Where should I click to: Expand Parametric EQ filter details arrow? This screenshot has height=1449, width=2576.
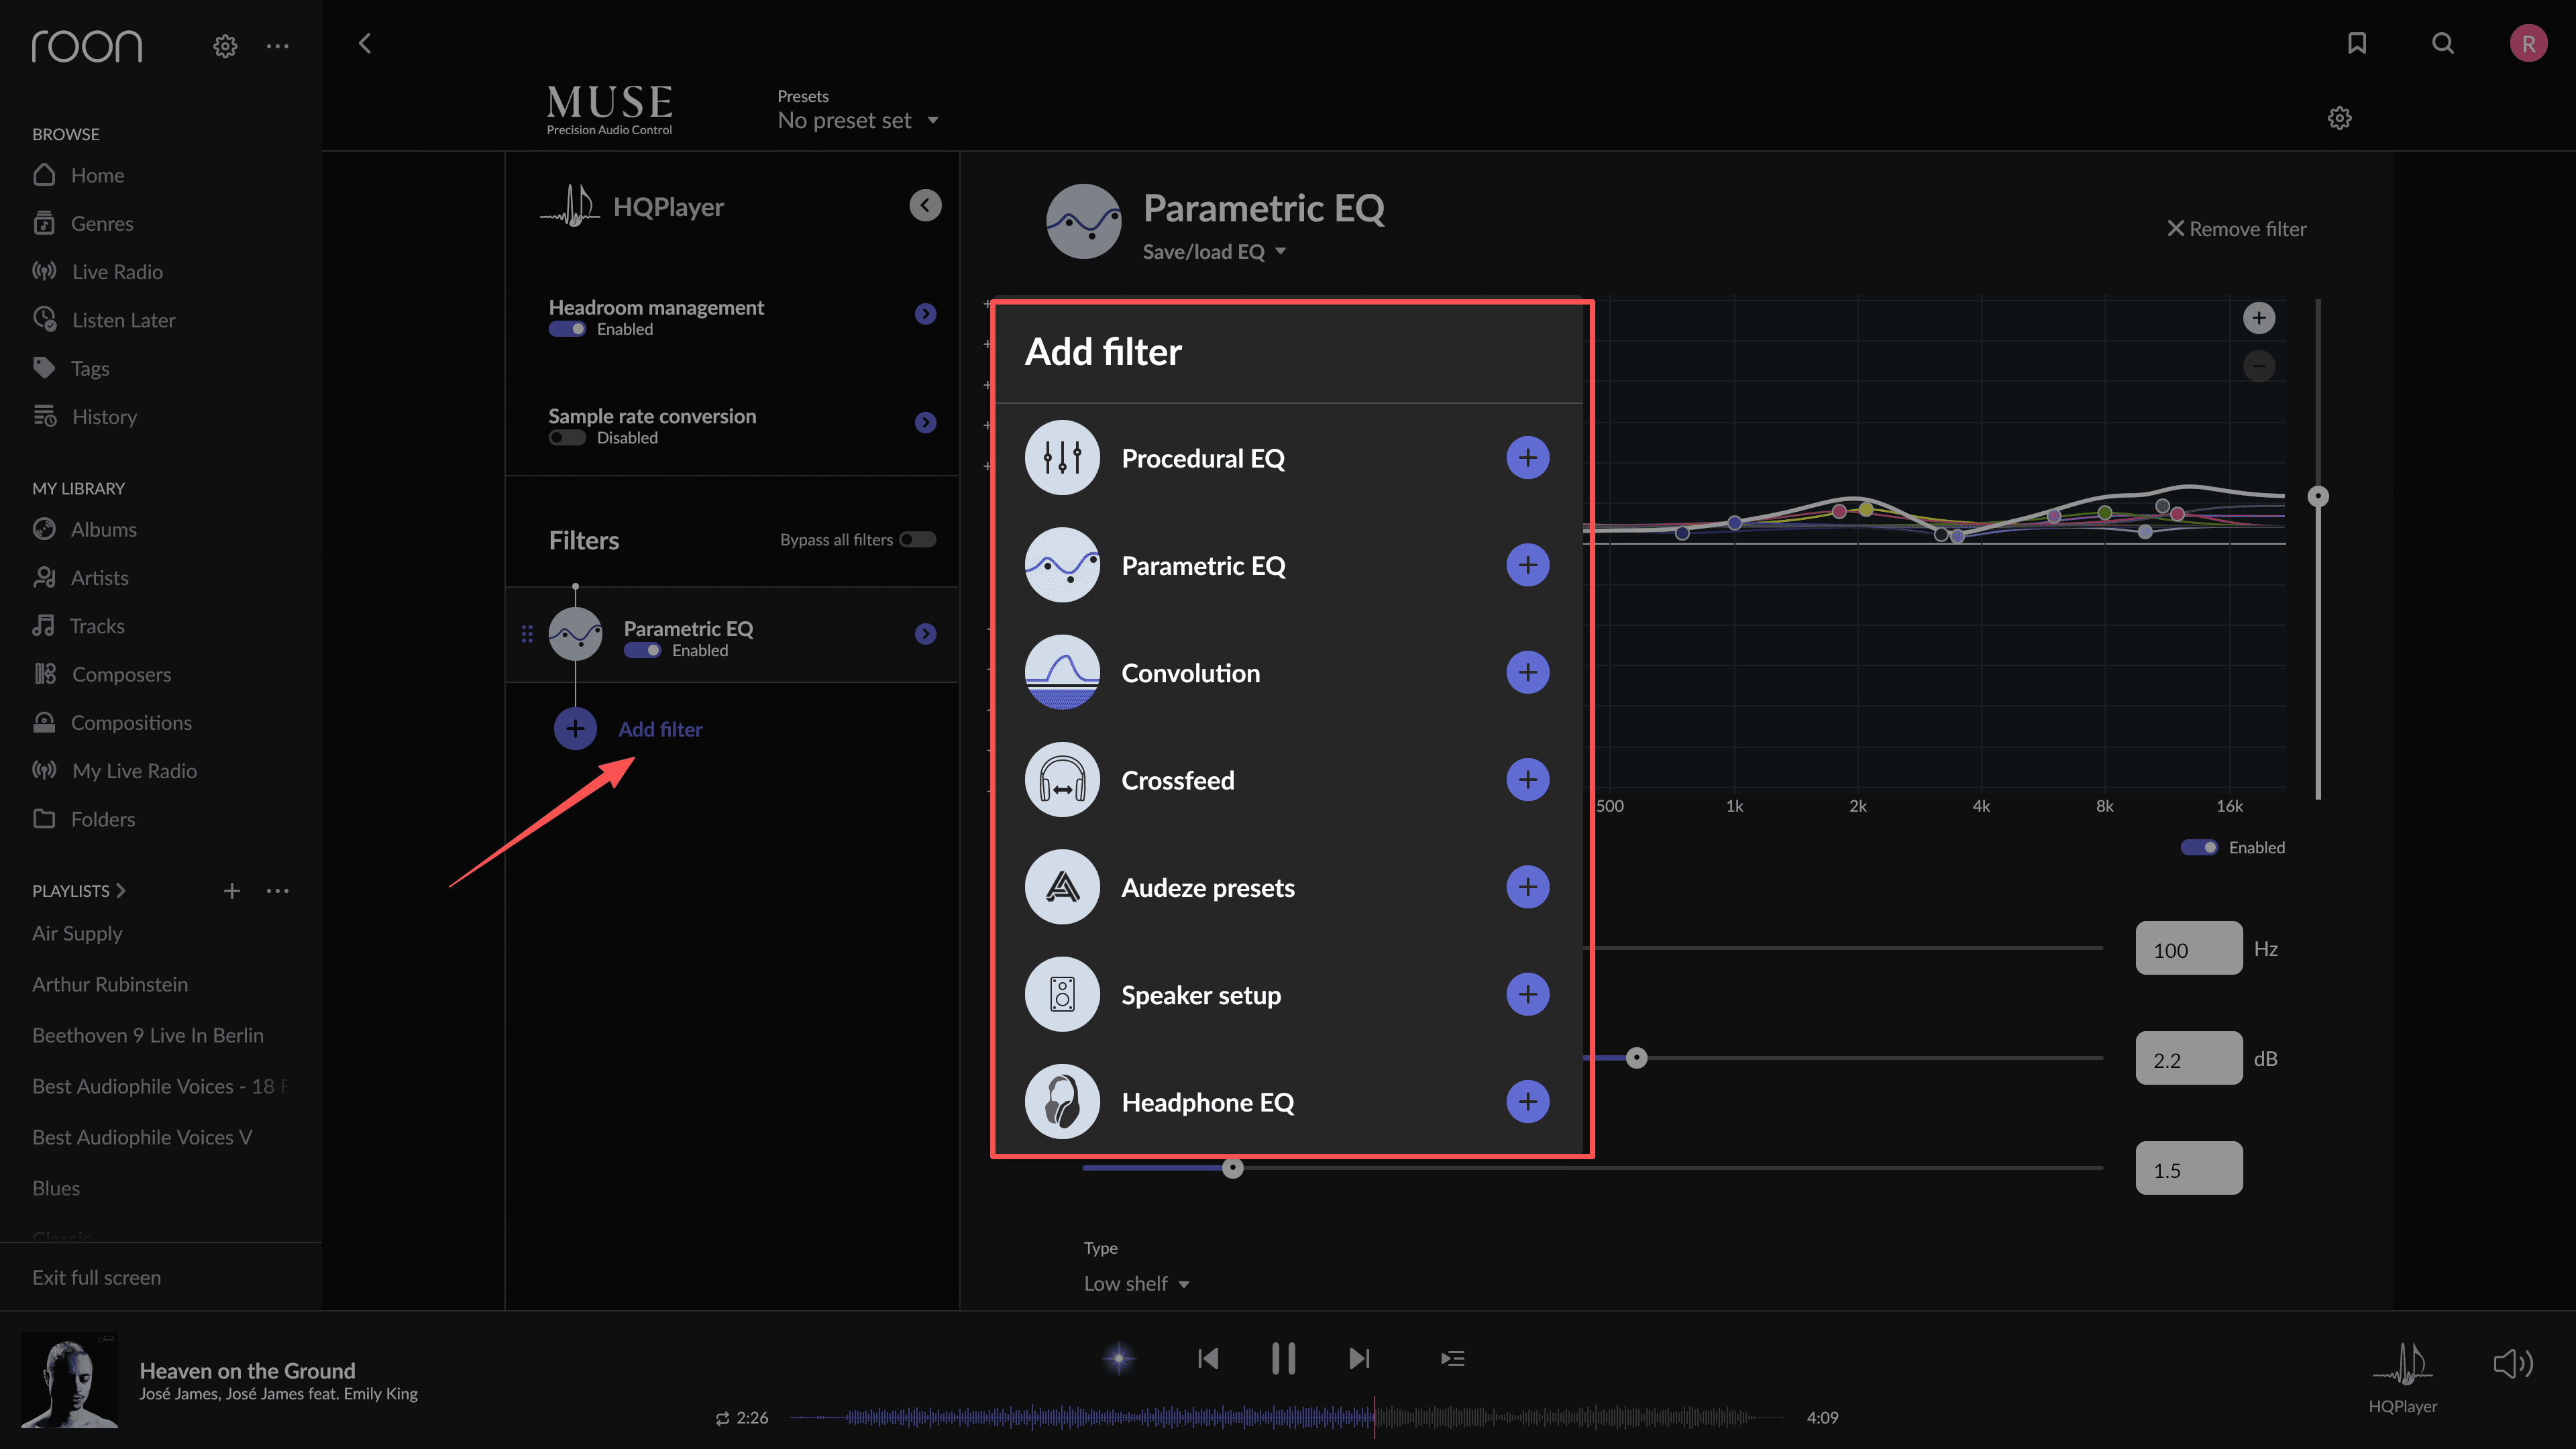click(x=925, y=634)
